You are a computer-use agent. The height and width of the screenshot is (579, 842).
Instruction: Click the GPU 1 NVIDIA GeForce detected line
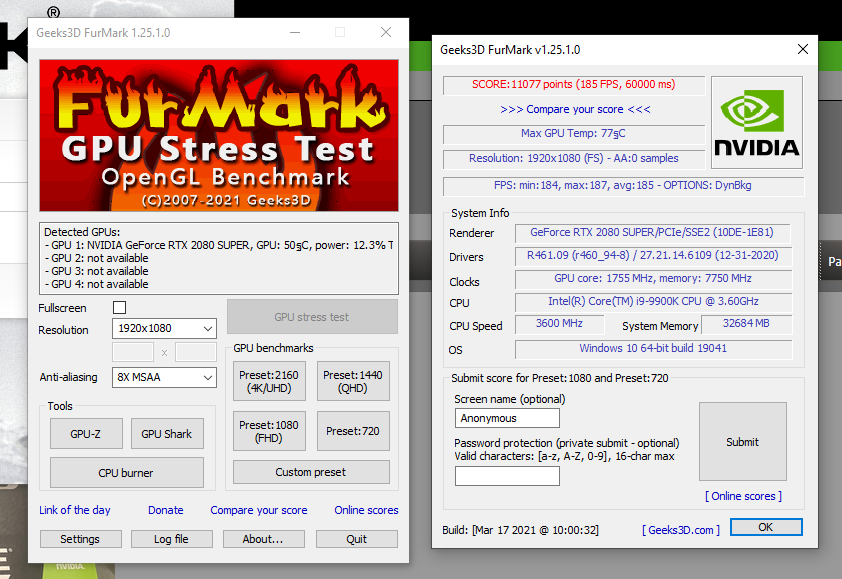point(219,245)
